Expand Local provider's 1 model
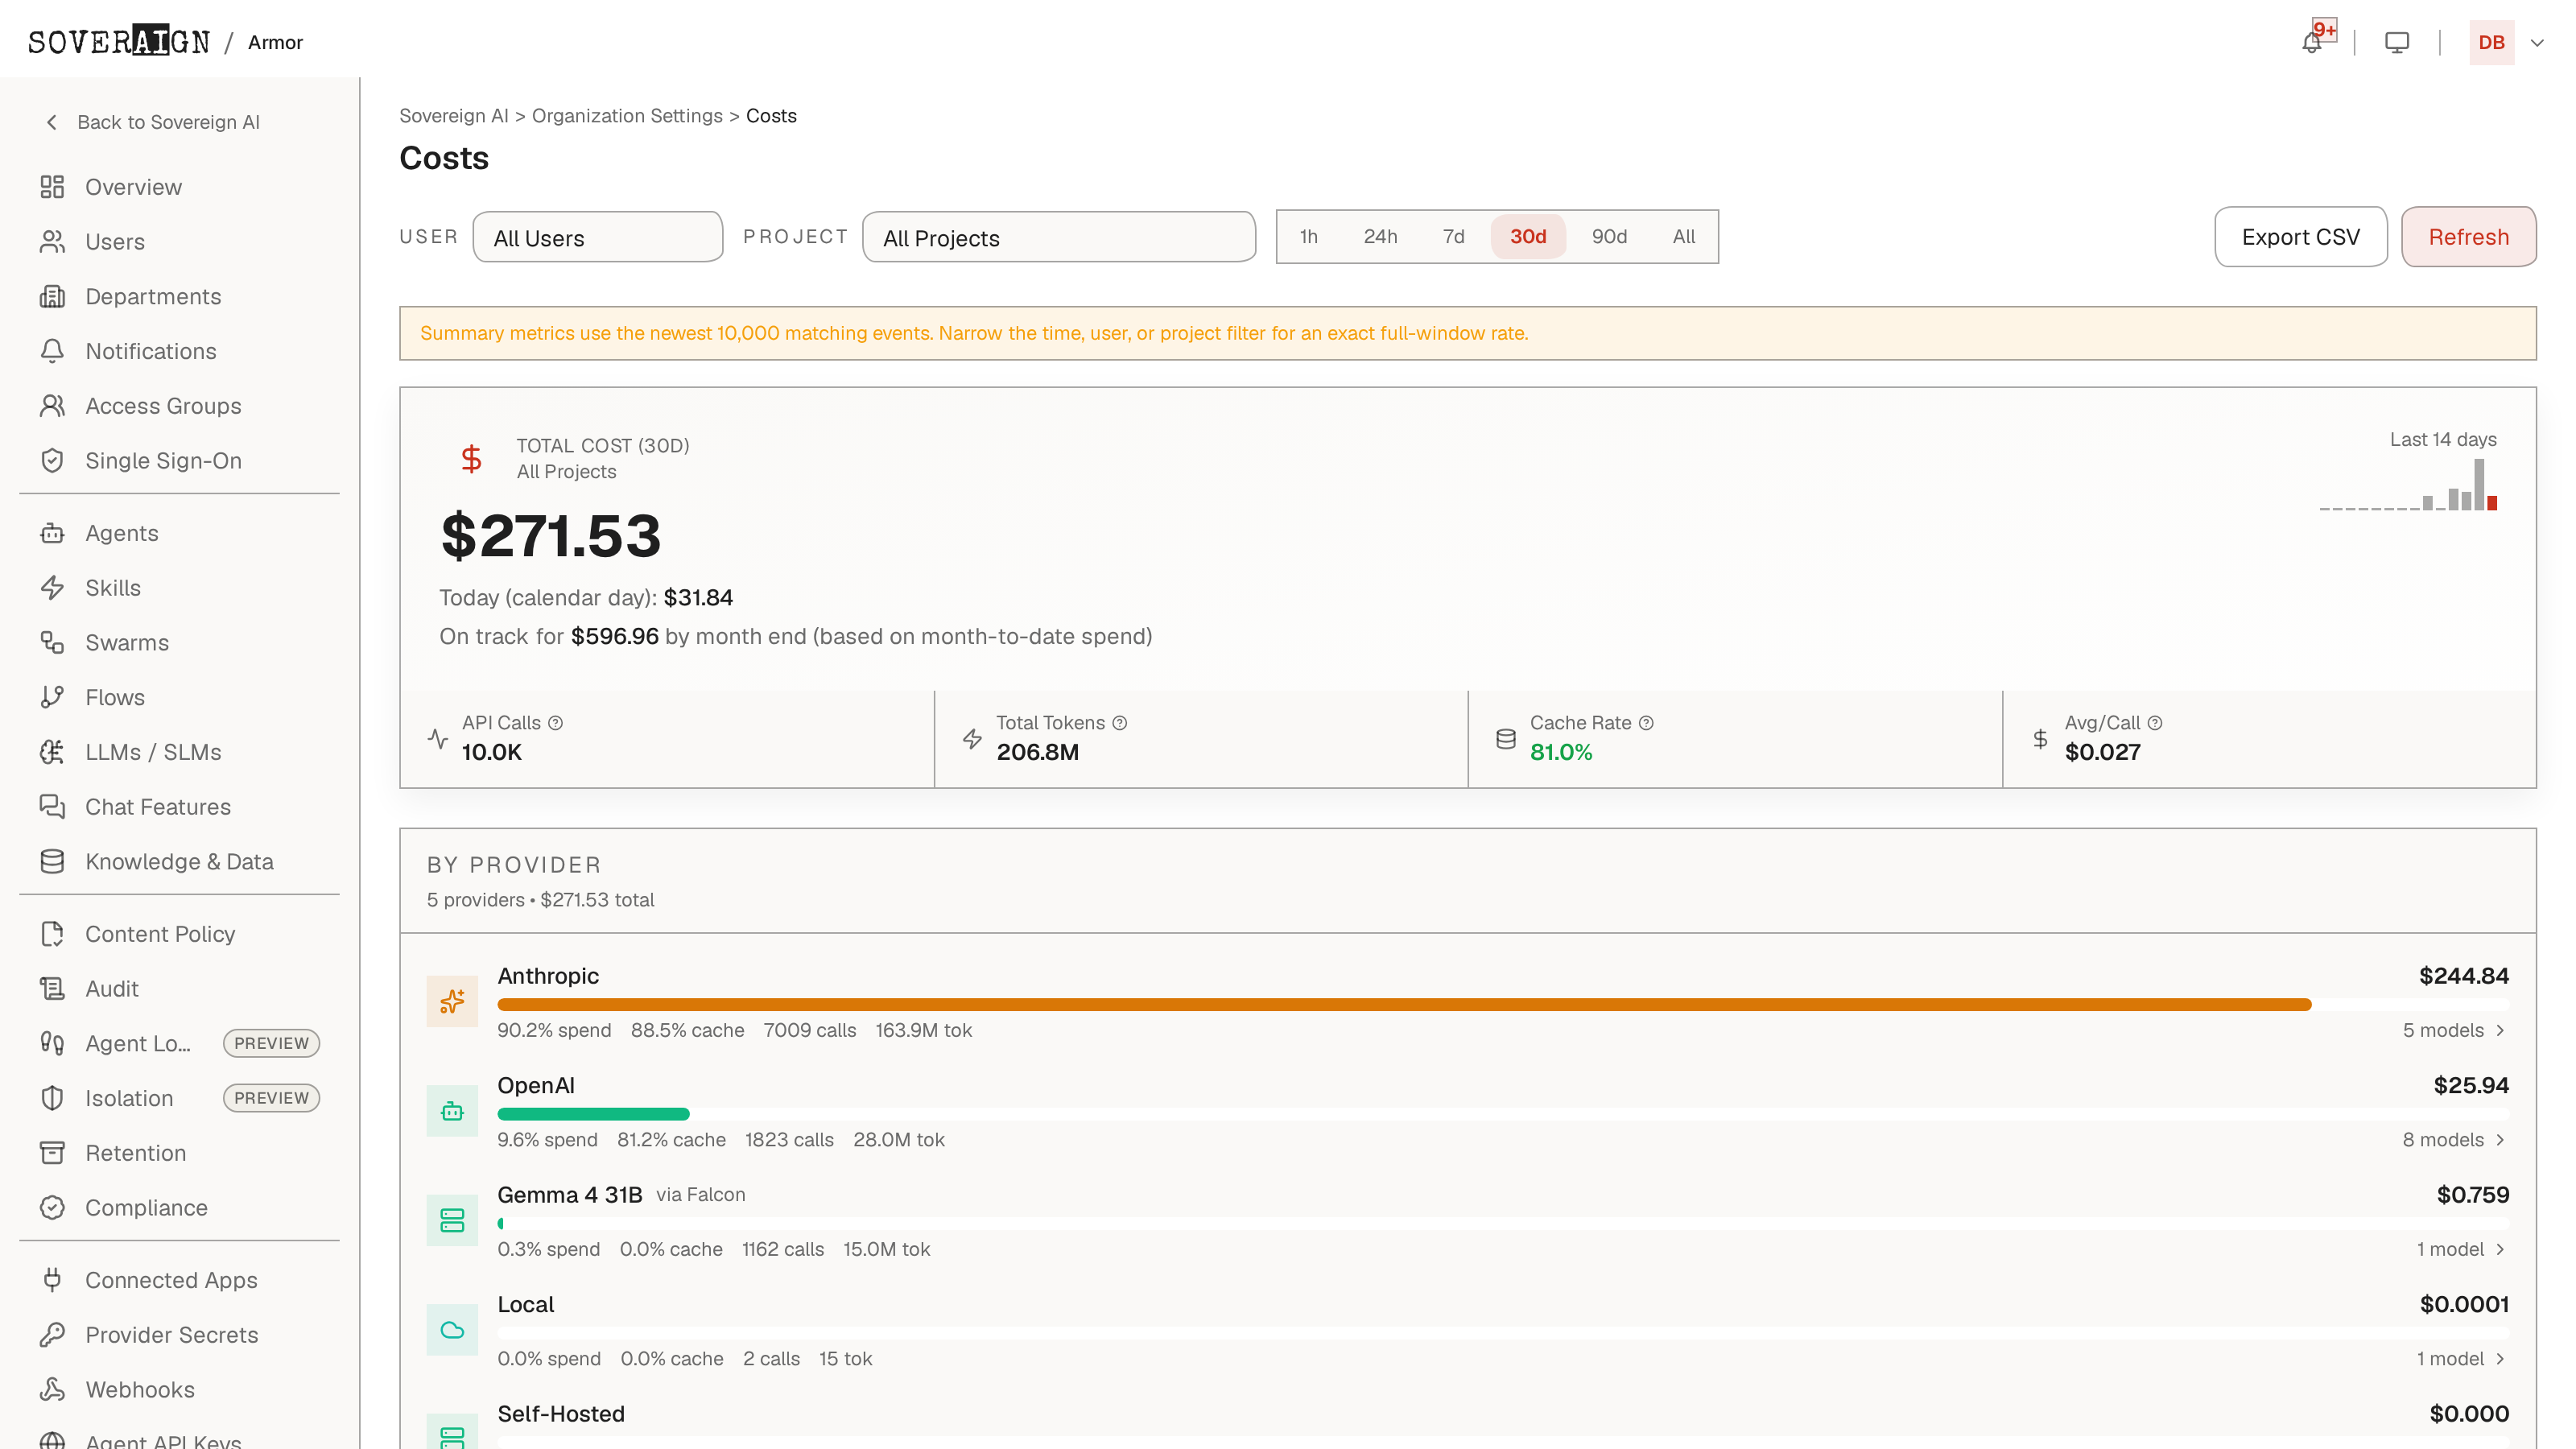Image resolution: width=2576 pixels, height=1449 pixels. [x=2461, y=1359]
